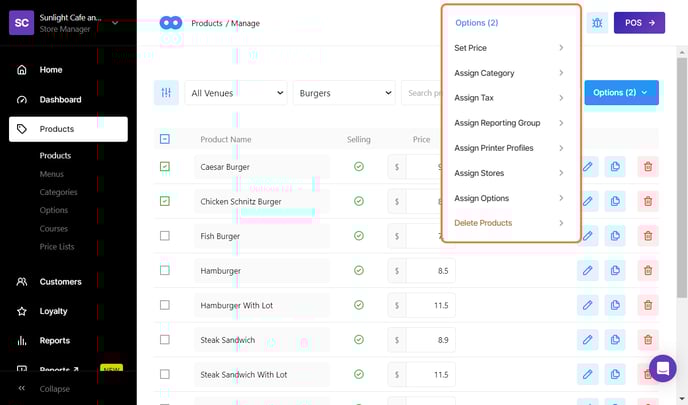The image size is (688, 405).
Task: Delete the Steak Sandwich product
Action: [647, 340]
